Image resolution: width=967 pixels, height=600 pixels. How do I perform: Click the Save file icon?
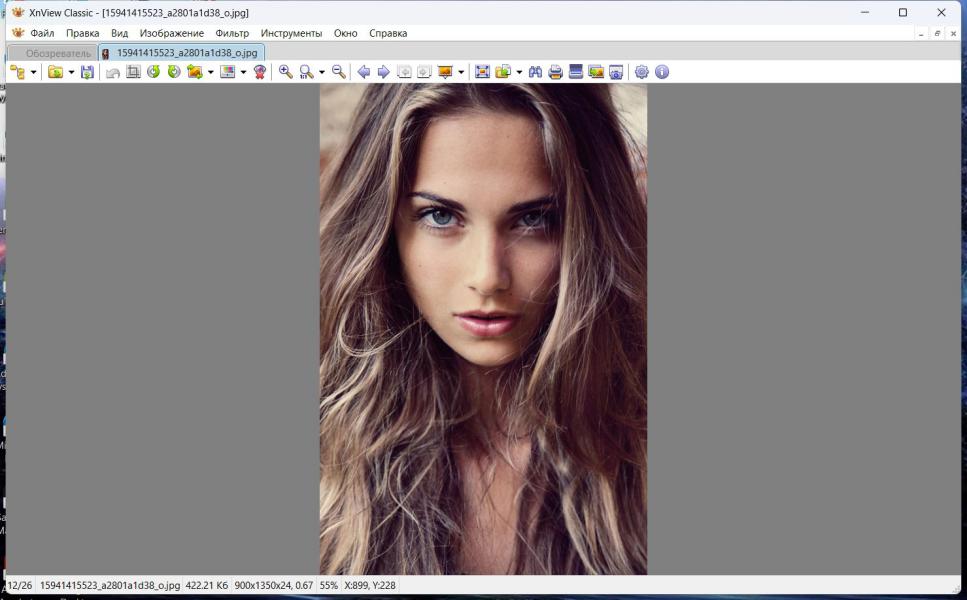click(x=88, y=72)
